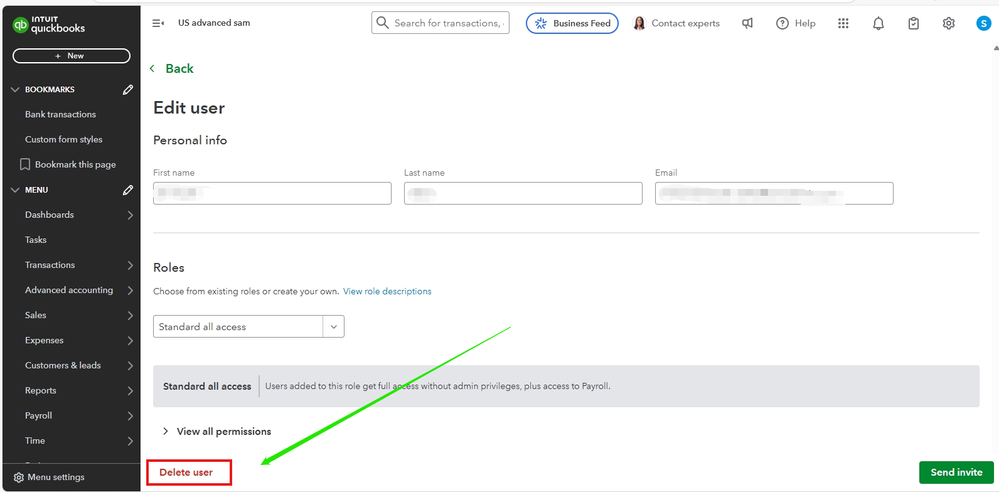Open Menu settings
Image resolution: width=999 pixels, height=492 pixels.
pyautogui.click(x=49, y=477)
